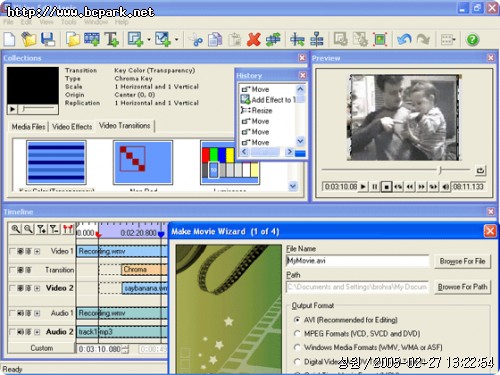Image resolution: width=500 pixels, height=375 pixels.
Task: Expand the Video 2 track with its plus box
Action: coord(37,288)
